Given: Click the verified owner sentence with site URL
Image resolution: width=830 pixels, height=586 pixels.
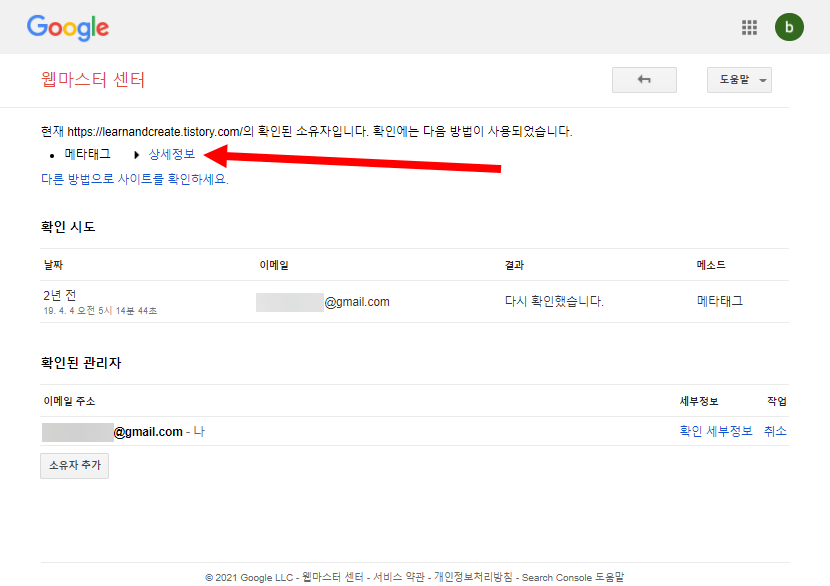Looking at the screenshot, I should click(306, 131).
